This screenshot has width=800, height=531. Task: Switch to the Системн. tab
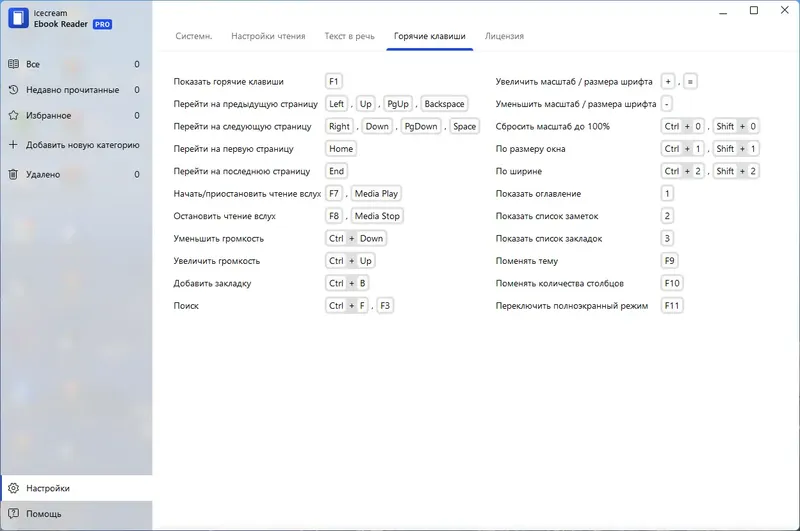193,36
